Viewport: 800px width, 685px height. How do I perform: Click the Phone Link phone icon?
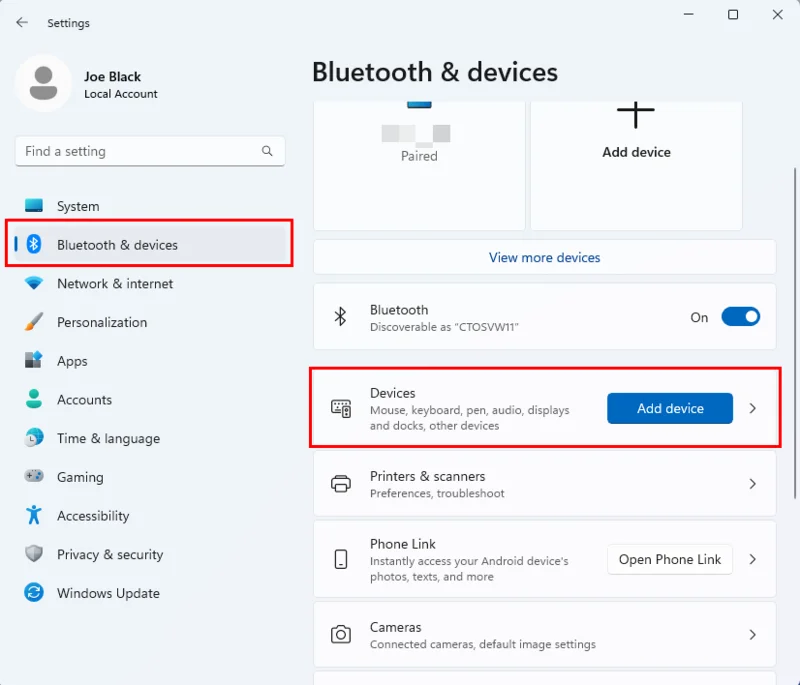click(x=341, y=559)
